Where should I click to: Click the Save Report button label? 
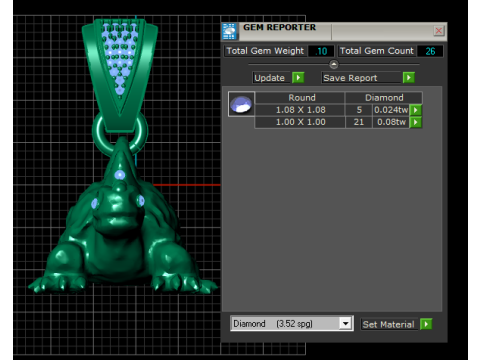[x=361, y=78]
